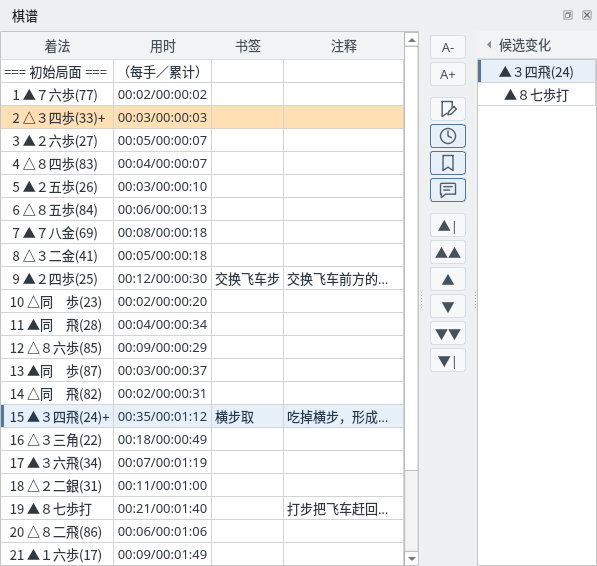Screen dimensions: 597x566
Task: Click time cell 00:21/00:01:40
Action: pyautogui.click(x=163, y=509)
